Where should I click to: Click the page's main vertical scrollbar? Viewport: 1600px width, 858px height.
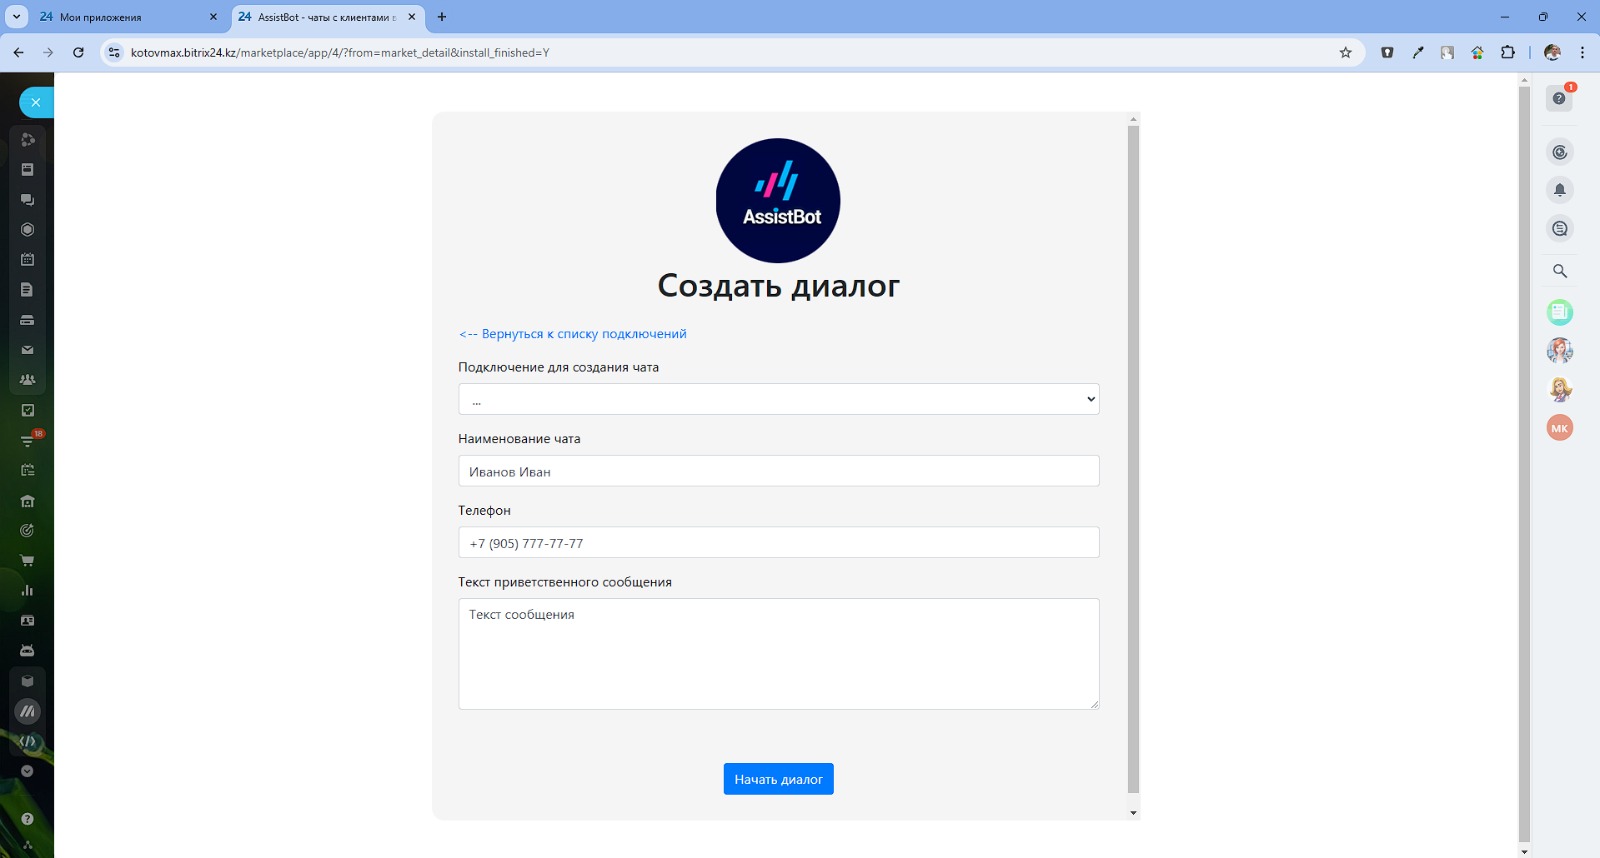(1524, 465)
